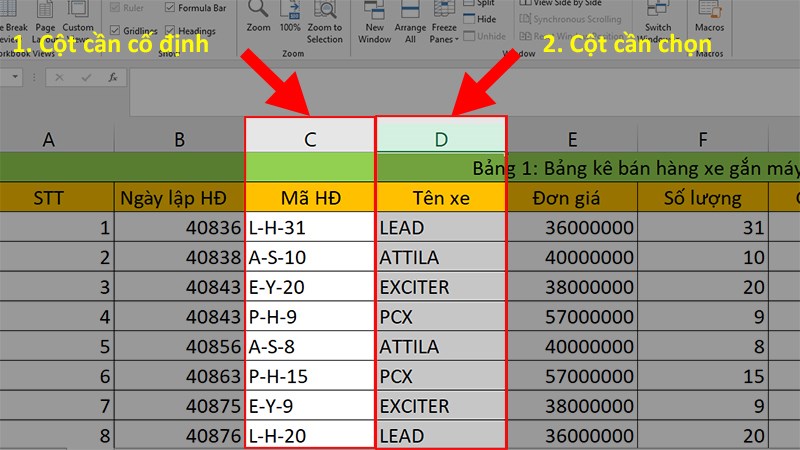Toggle the Headings checkbox
Screen dimensions: 800x450
(x=170, y=31)
